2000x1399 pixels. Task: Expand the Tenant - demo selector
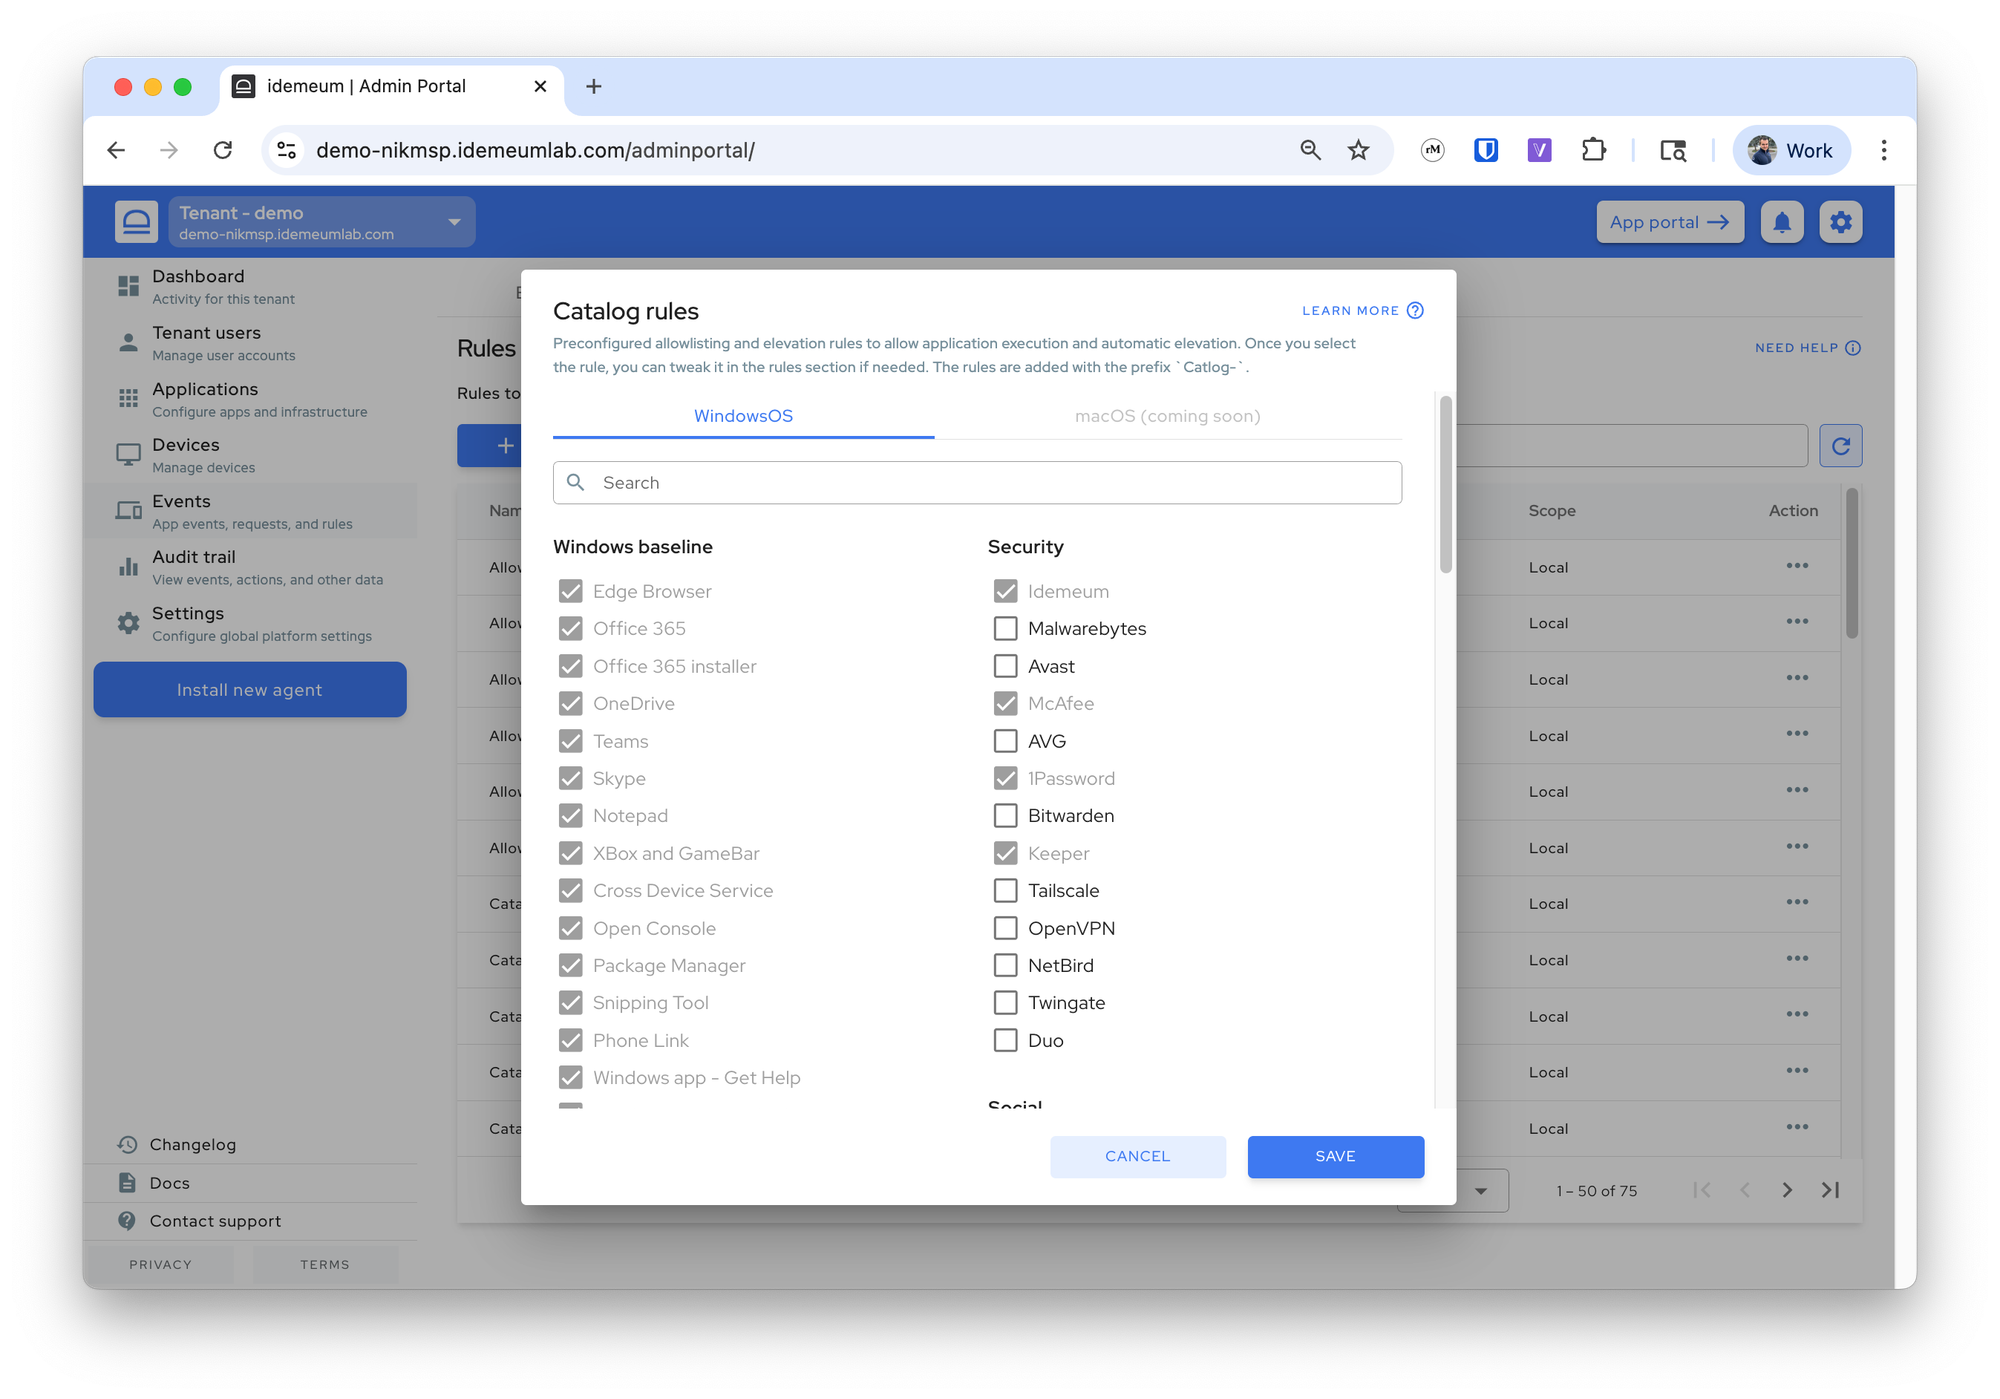[x=322, y=222]
